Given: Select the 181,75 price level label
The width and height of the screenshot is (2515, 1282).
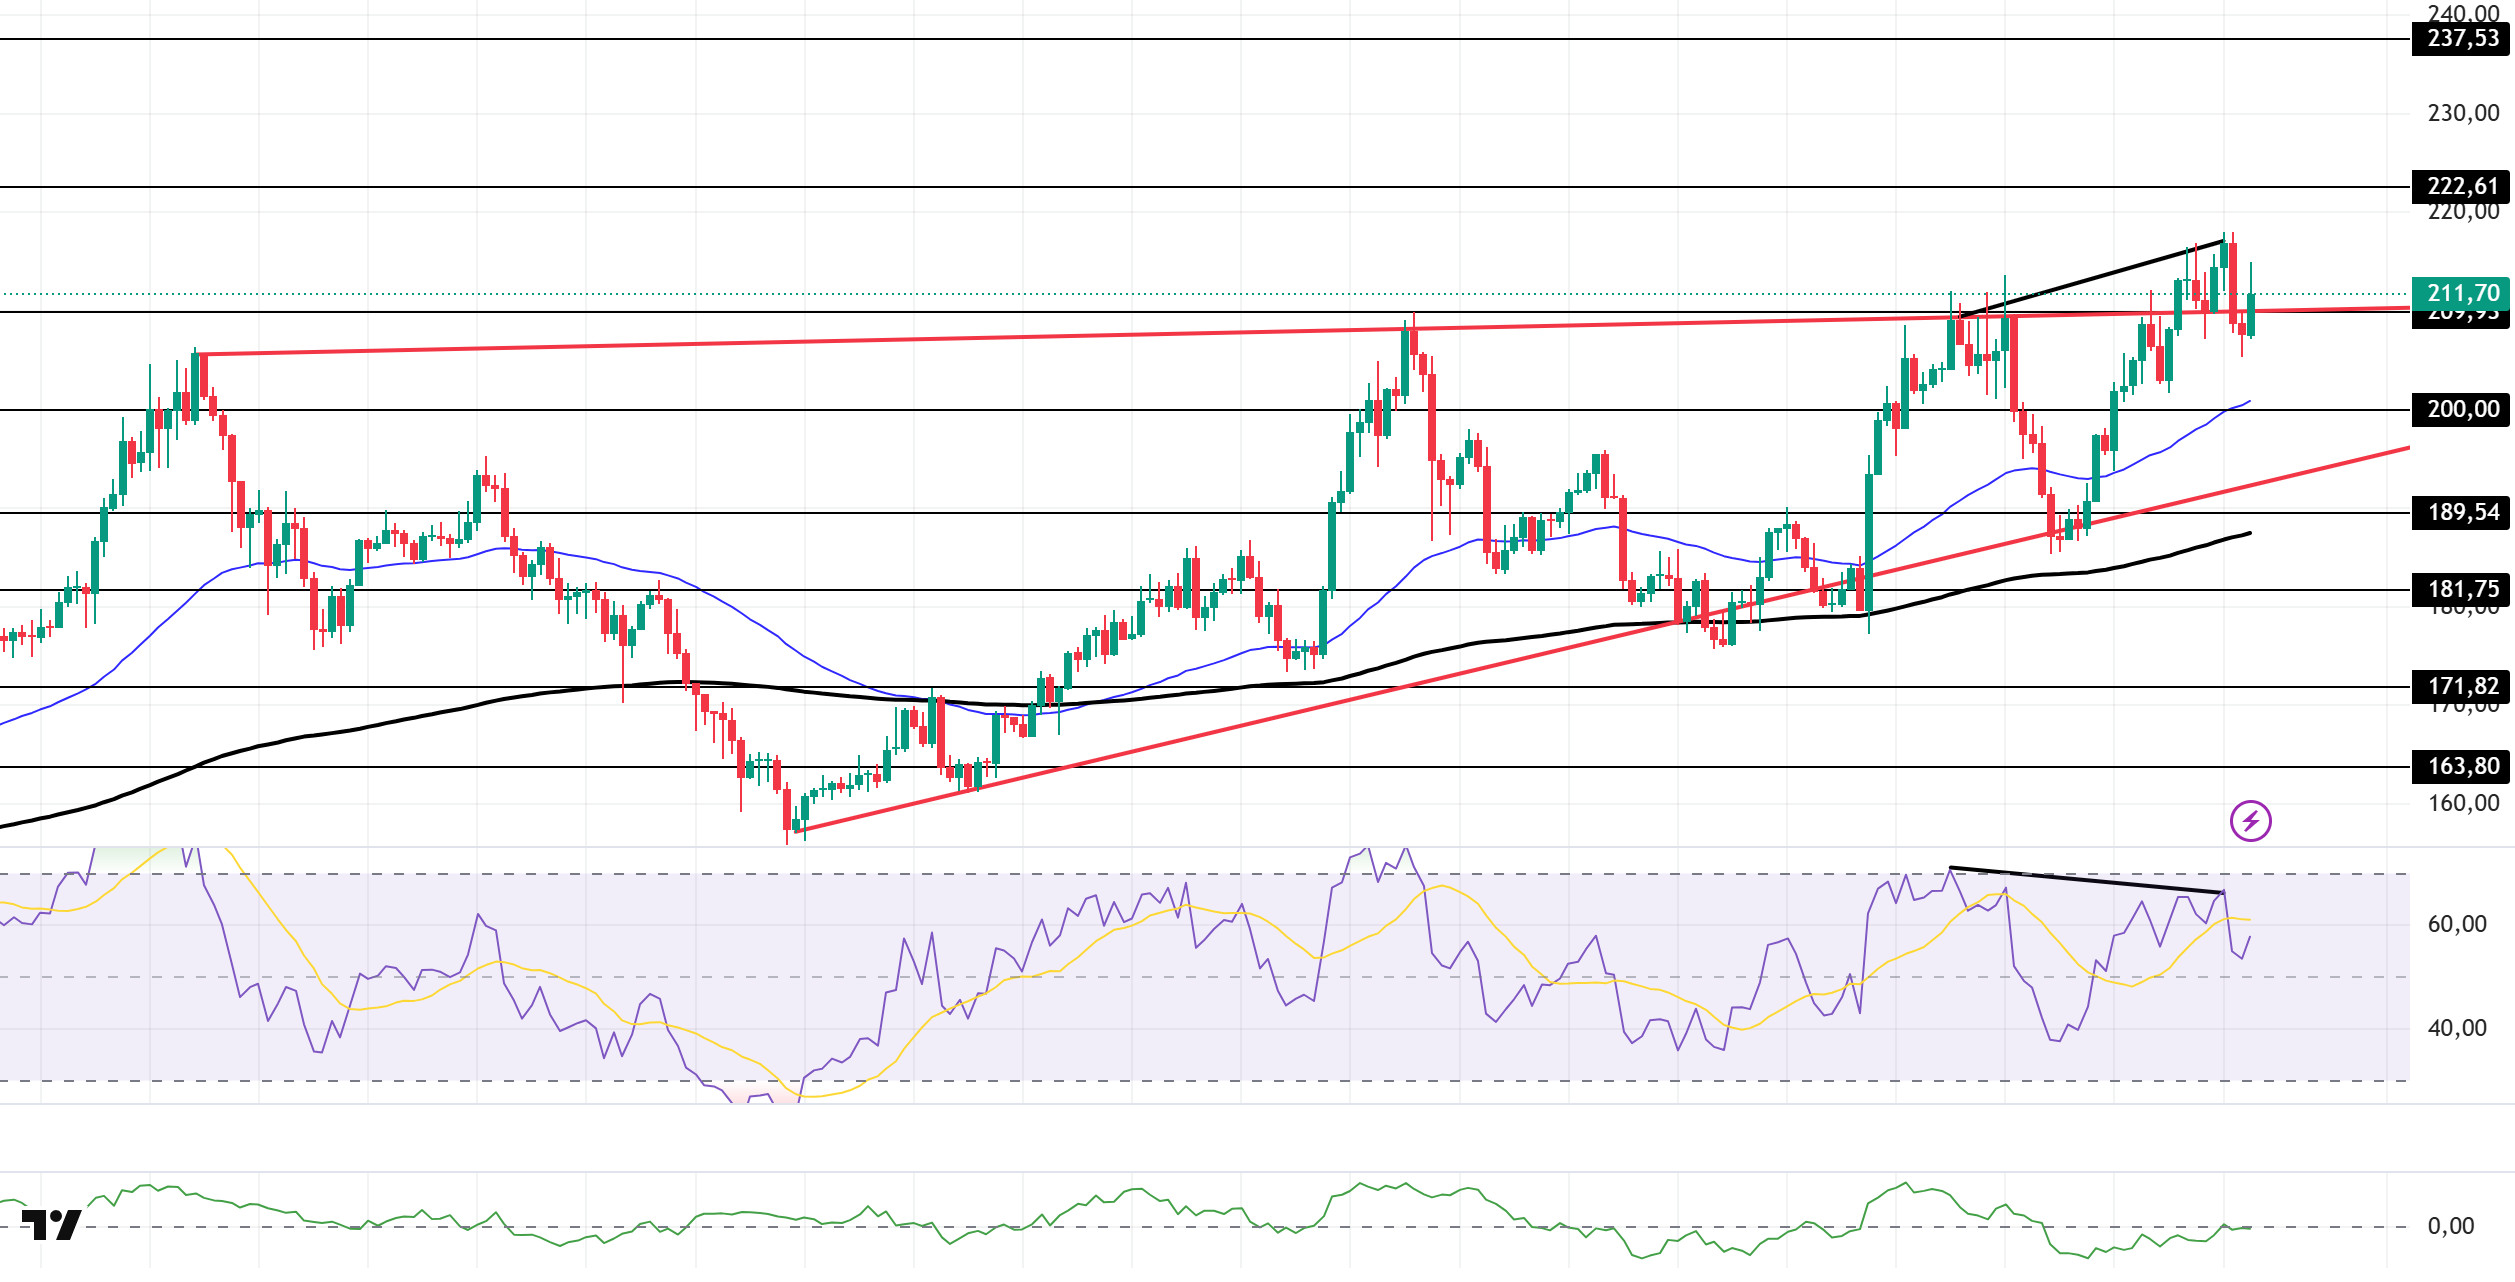Looking at the screenshot, I should point(2461,590).
